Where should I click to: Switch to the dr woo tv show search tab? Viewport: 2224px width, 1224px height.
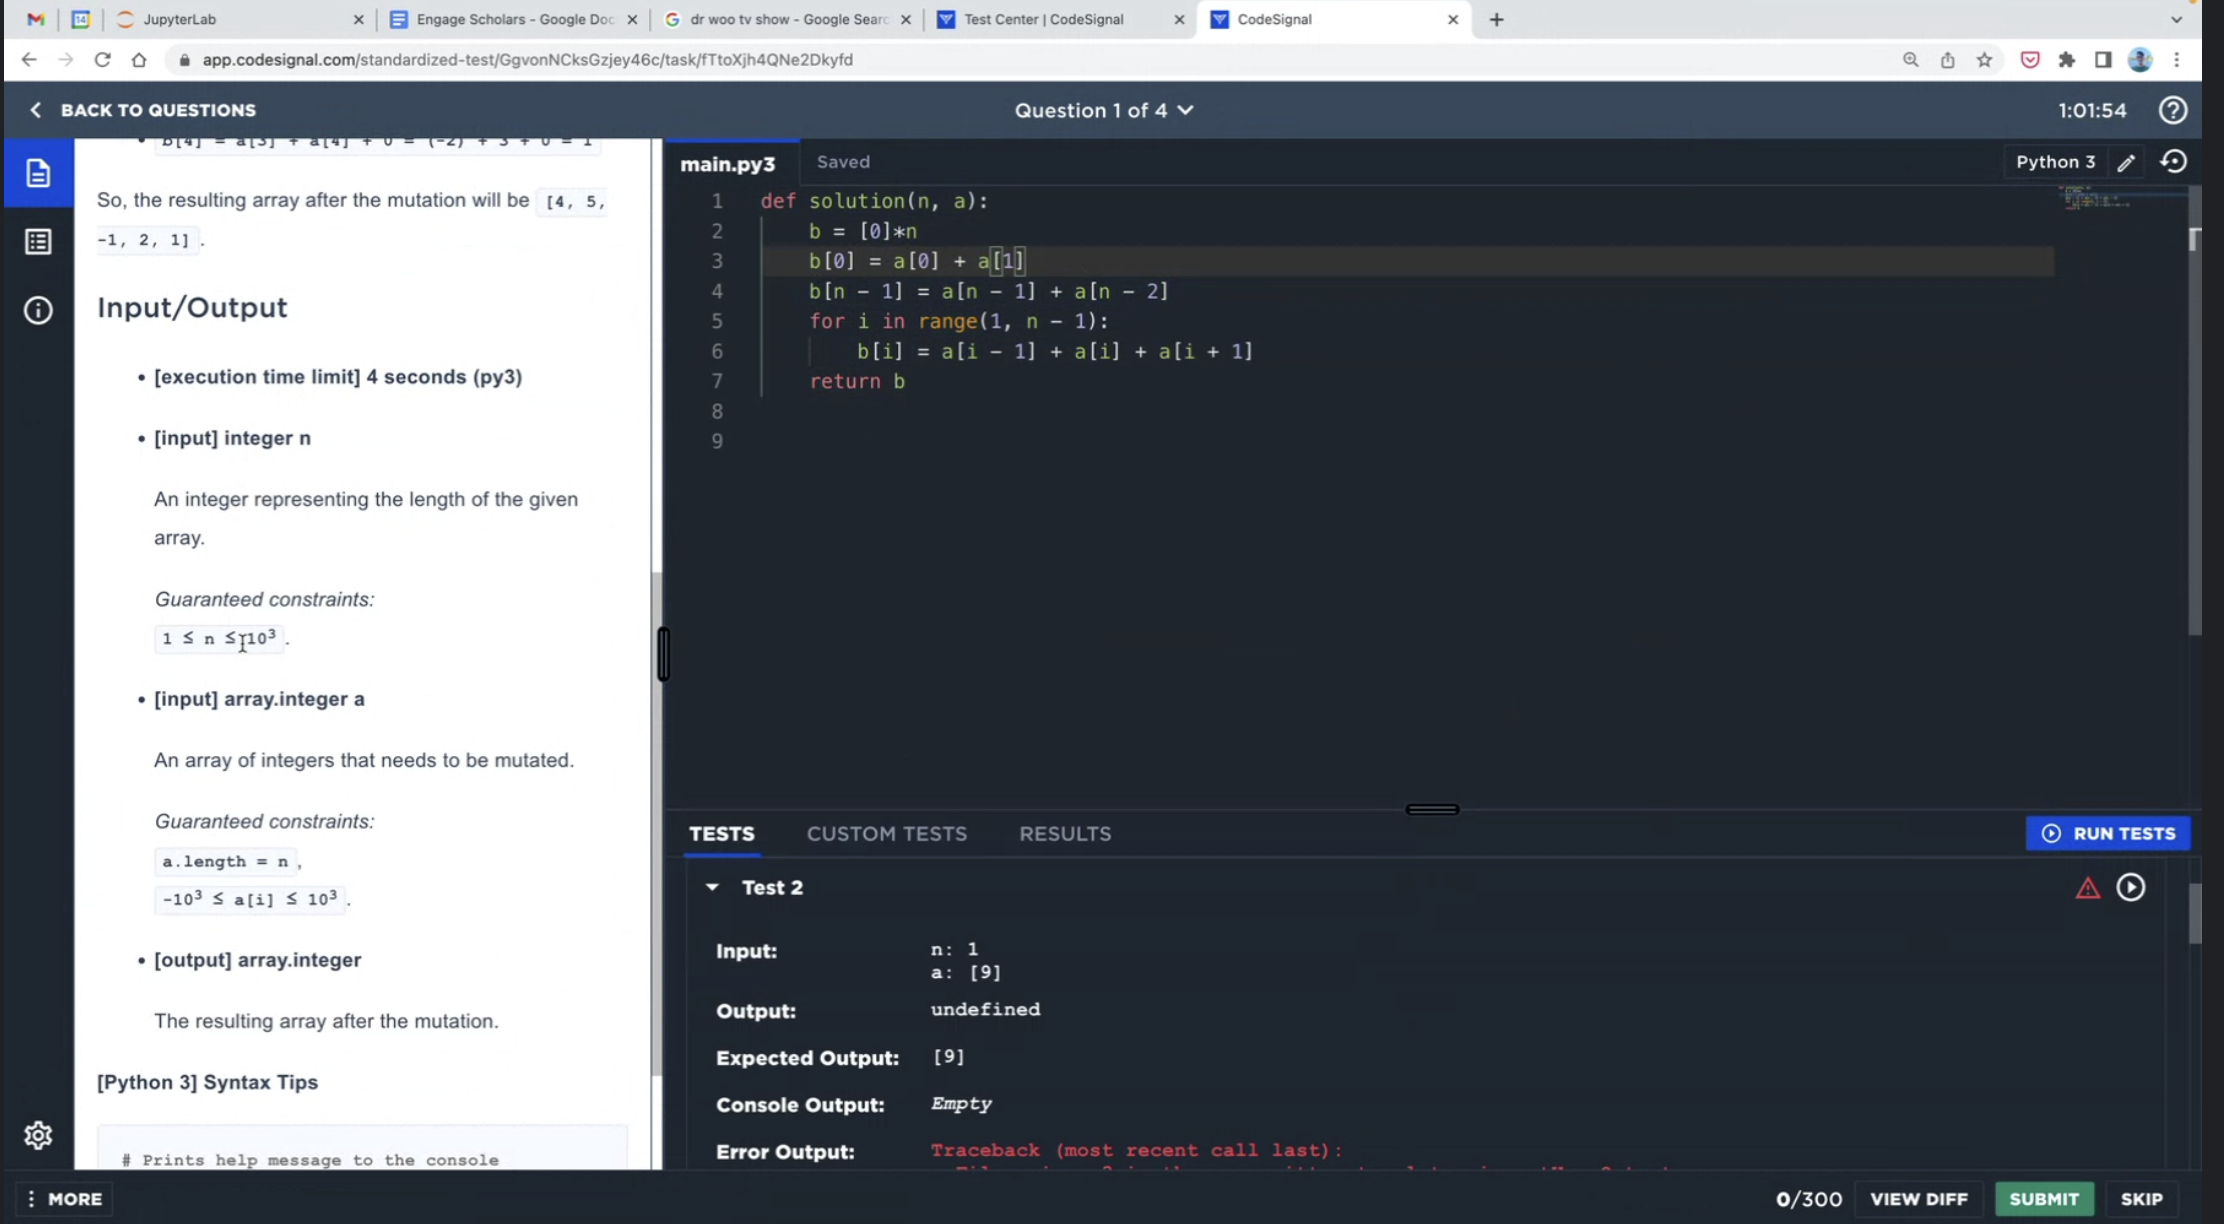[x=787, y=19]
